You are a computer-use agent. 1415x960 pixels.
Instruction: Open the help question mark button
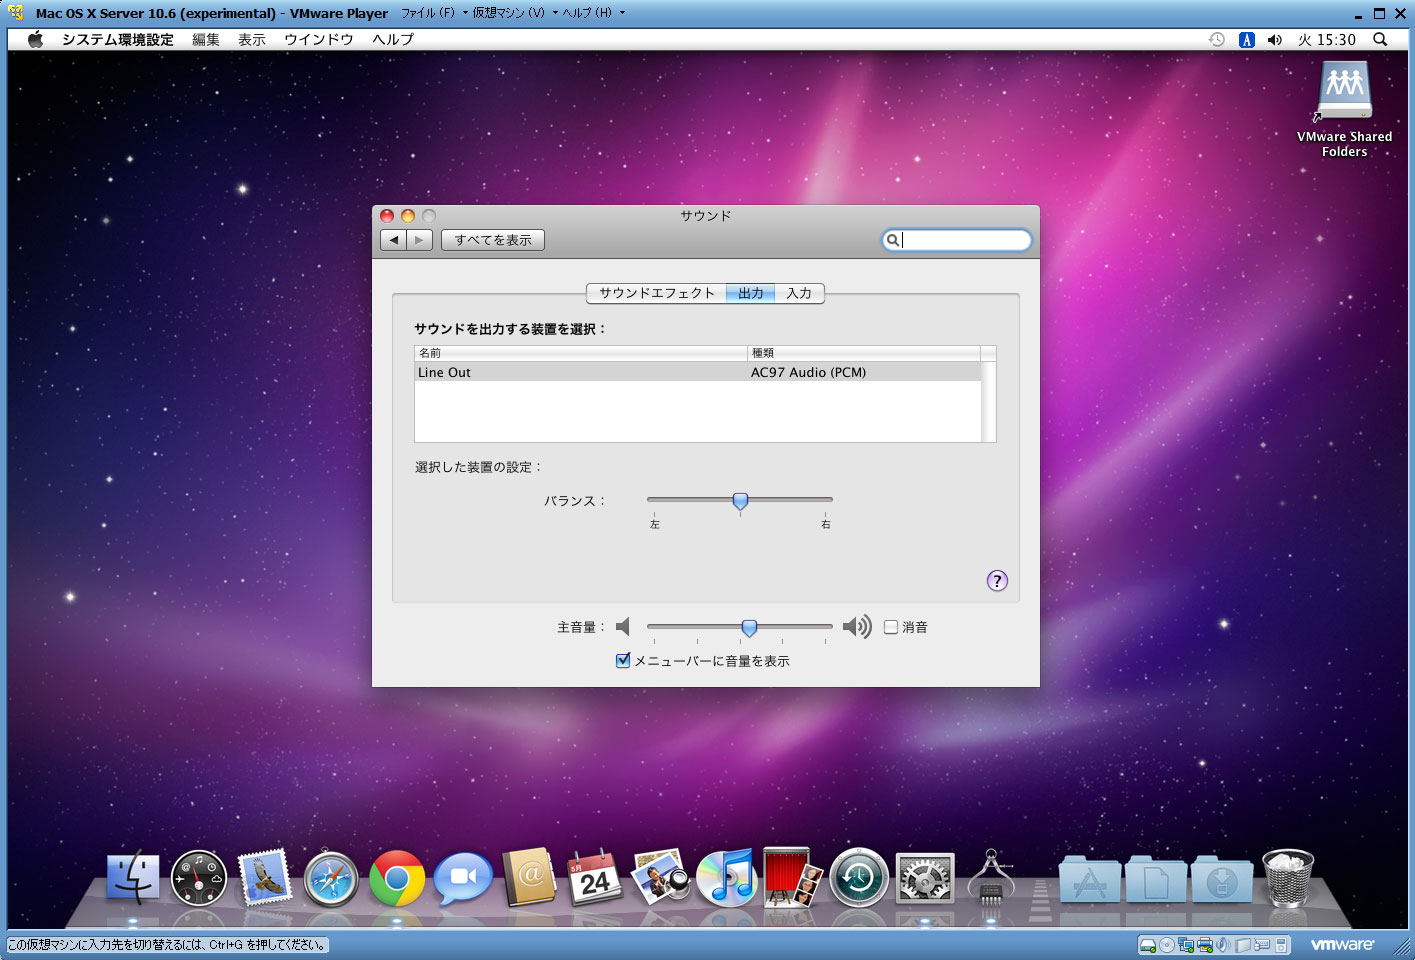coord(997,581)
